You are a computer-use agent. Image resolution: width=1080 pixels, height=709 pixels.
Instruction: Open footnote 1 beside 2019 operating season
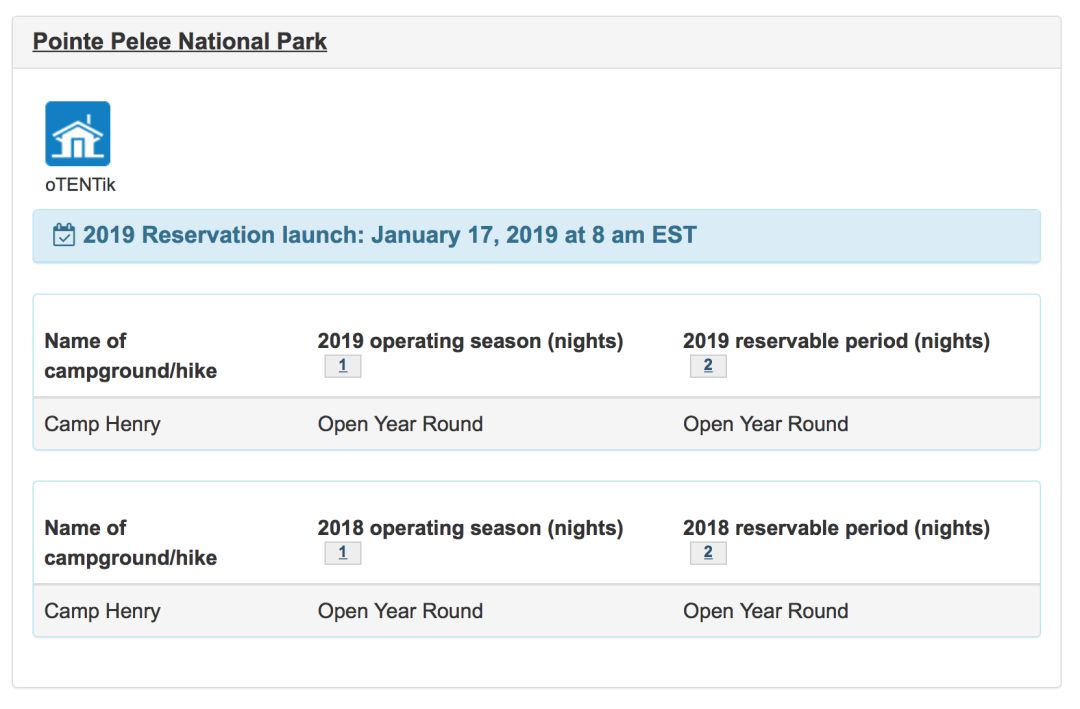coord(343,366)
